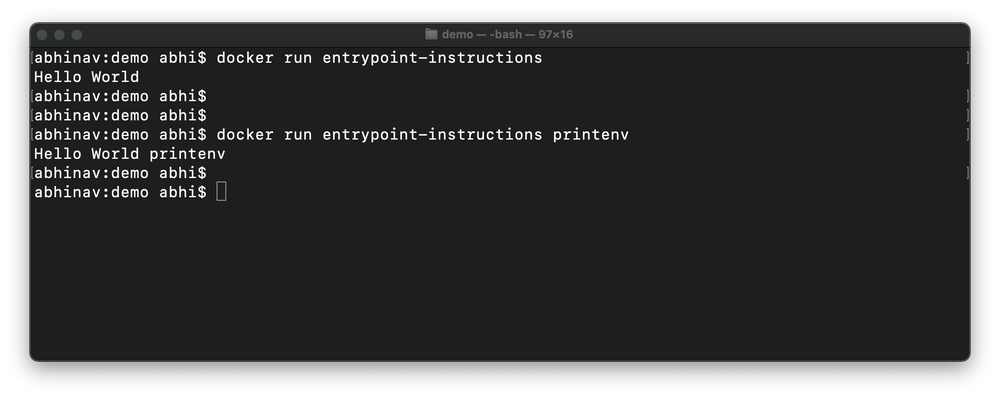Click the standalone 'Hello World' output line
Image resolution: width=1000 pixels, height=398 pixels.
(x=87, y=77)
